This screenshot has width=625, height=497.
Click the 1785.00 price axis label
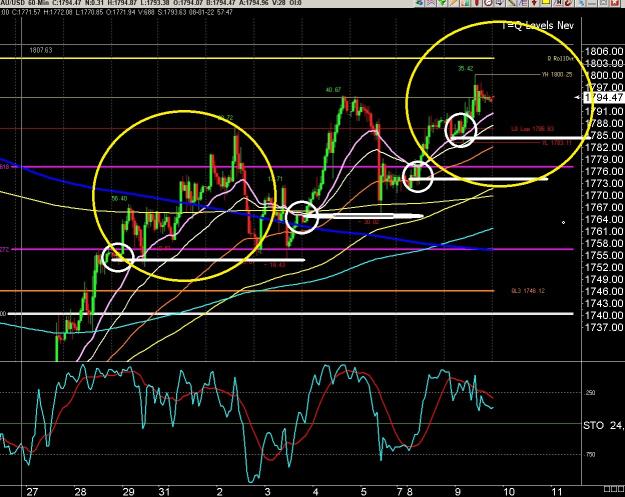pos(604,135)
